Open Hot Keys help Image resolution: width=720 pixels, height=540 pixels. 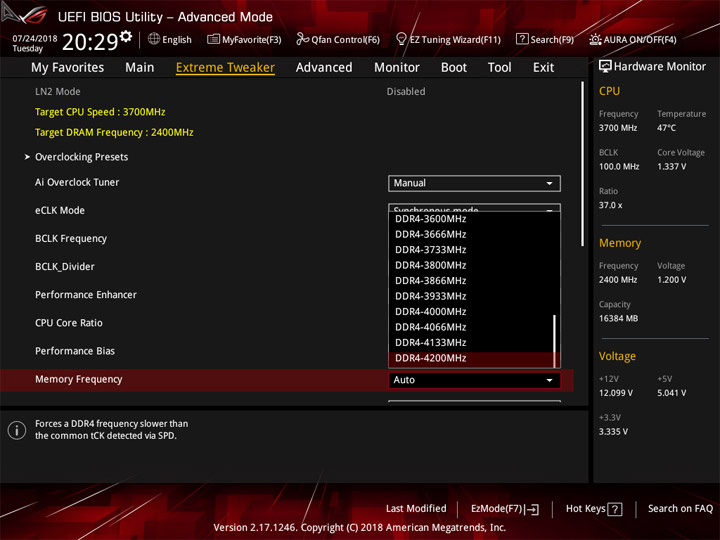point(594,509)
